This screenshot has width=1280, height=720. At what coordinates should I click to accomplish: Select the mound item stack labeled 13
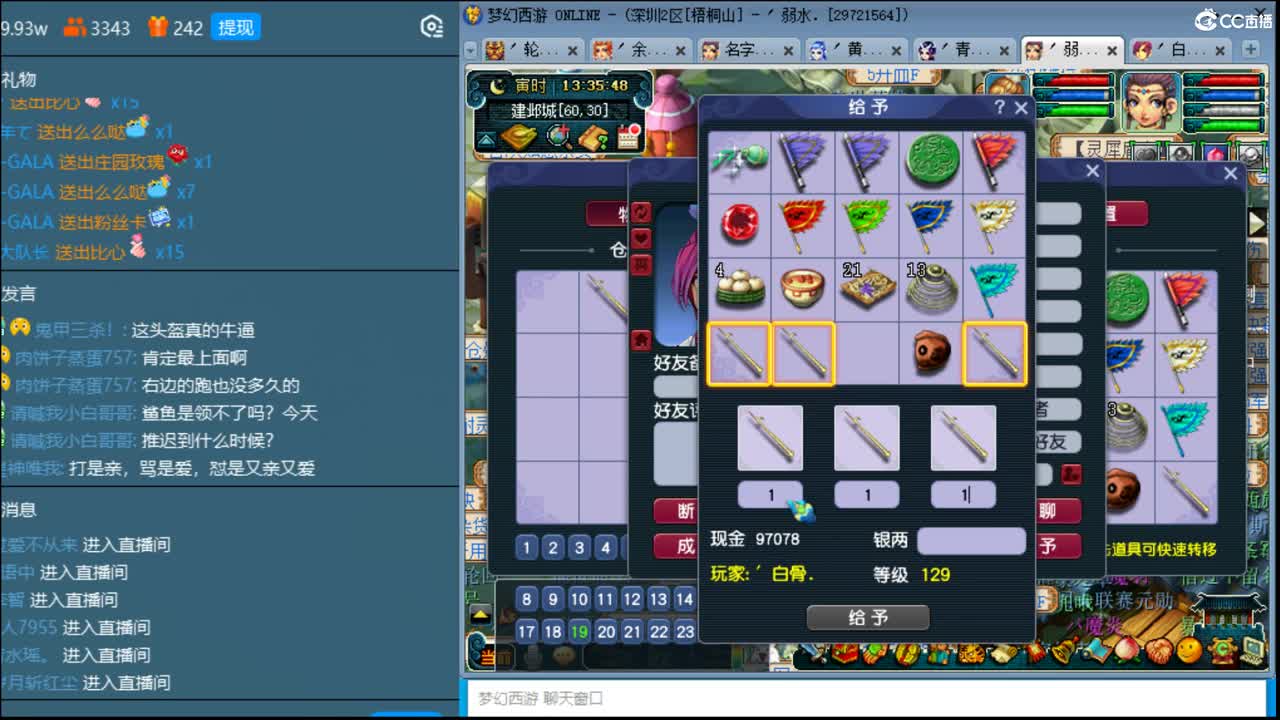930,289
